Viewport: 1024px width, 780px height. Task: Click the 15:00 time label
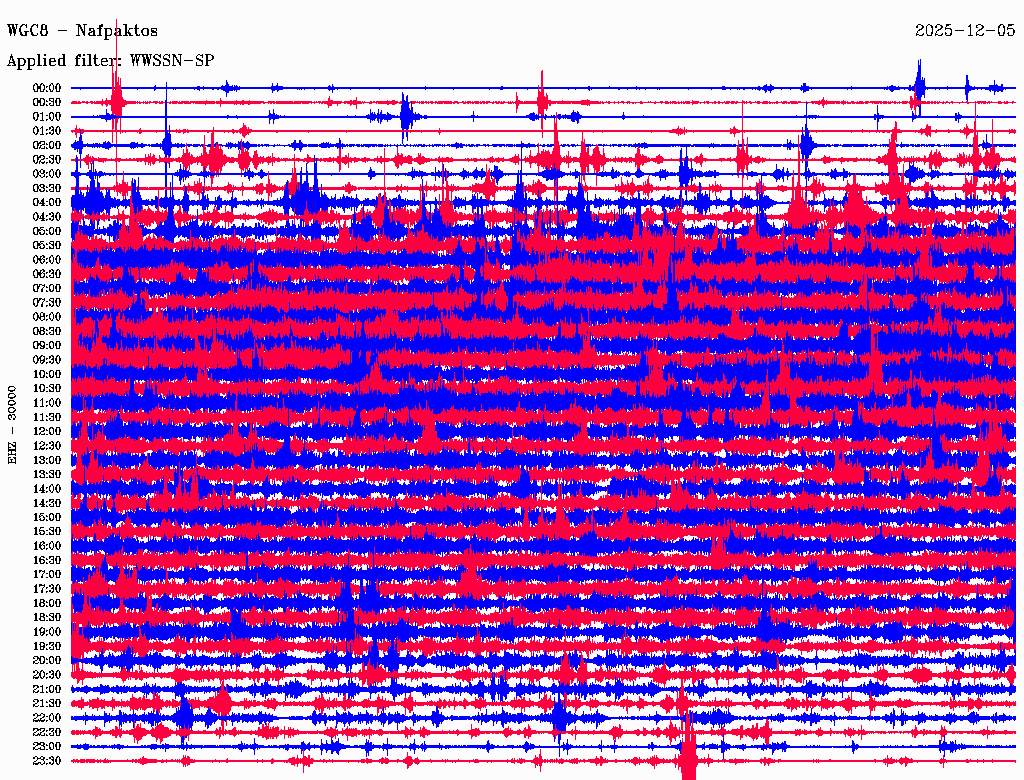click(x=47, y=517)
